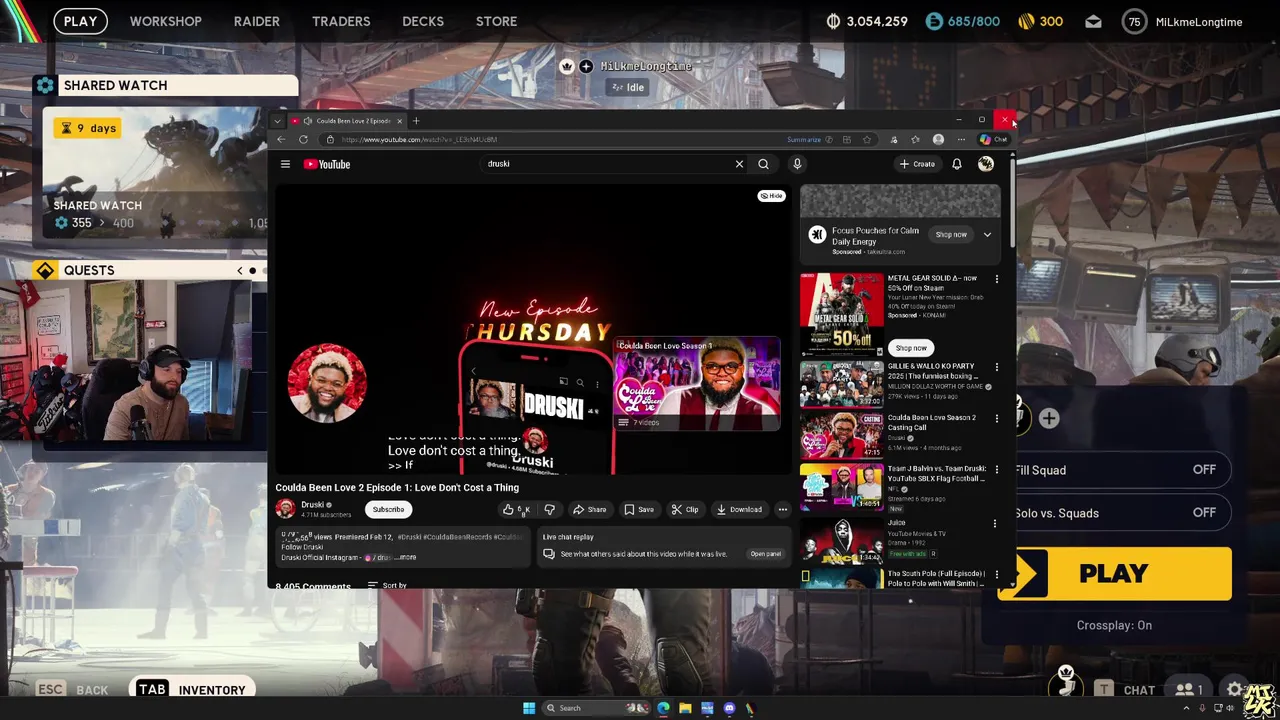Click the YouTube logo home link
The height and width of the screenshot is (720, 1280).
[327, 164]
